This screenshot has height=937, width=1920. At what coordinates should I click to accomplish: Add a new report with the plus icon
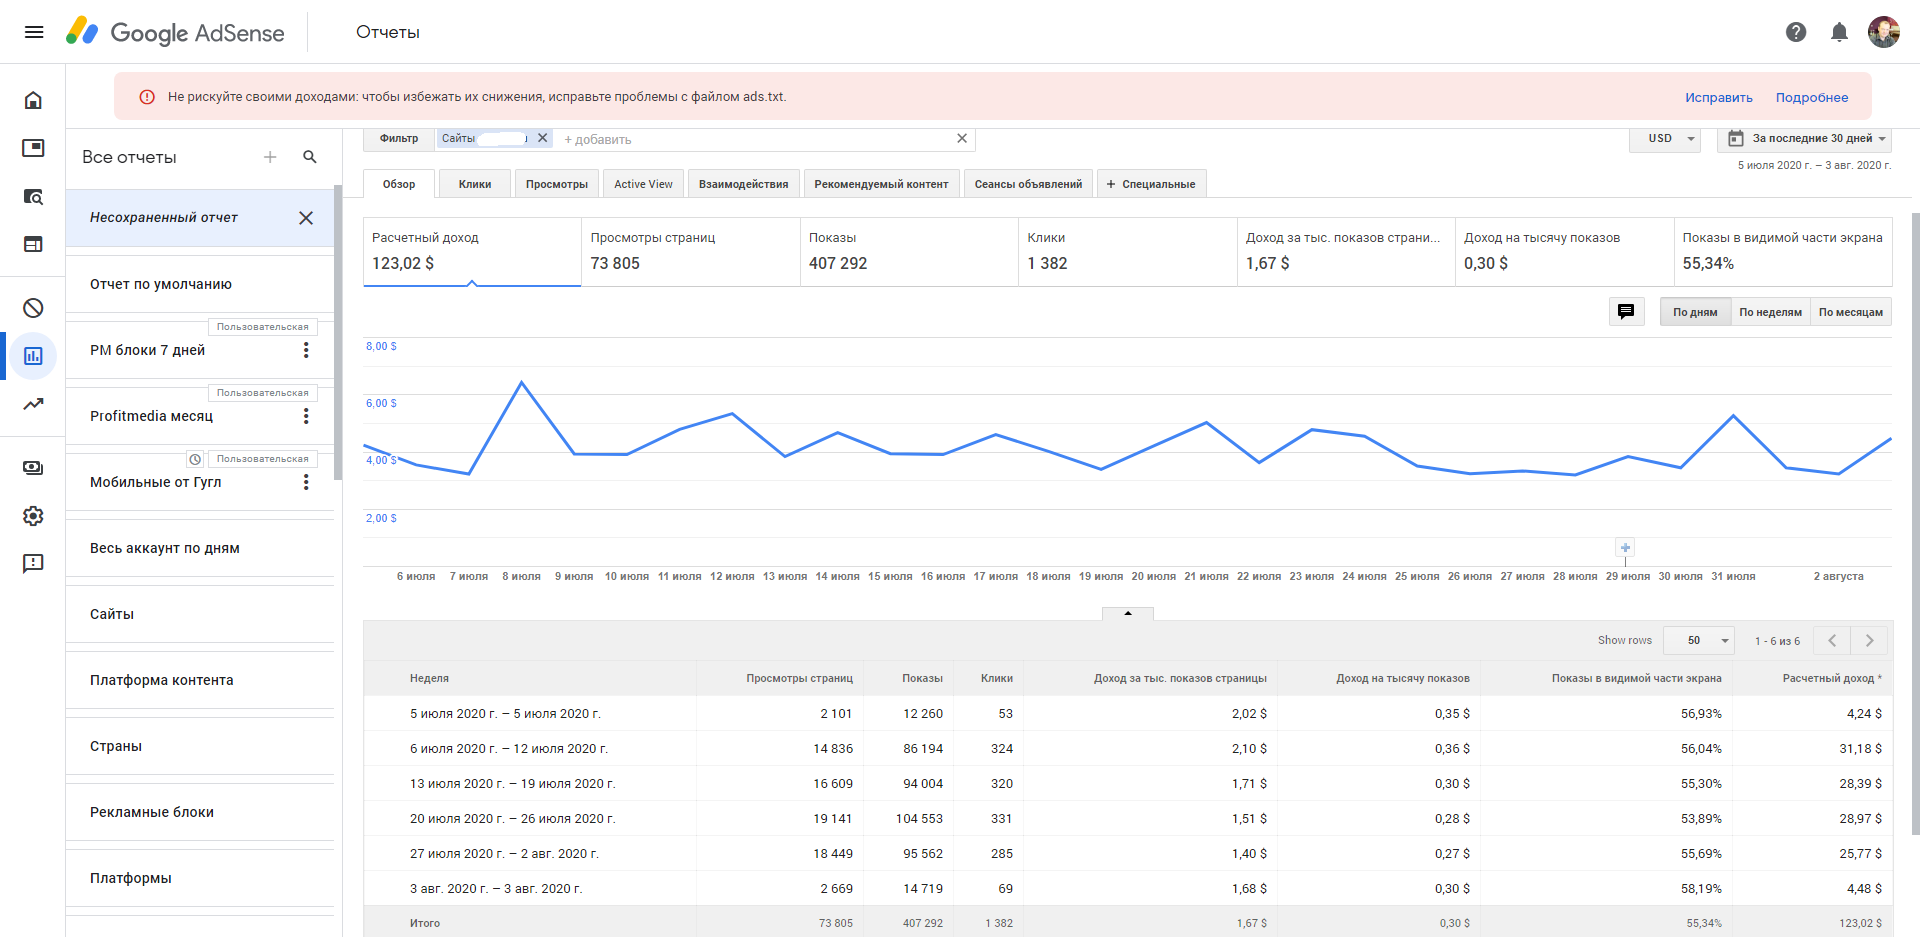click(x=270, y=157)
